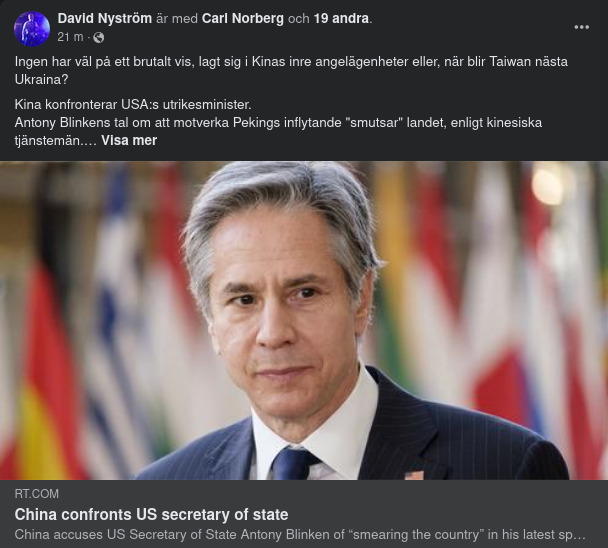Screen dimensions: 608x548
Task: Expand the tagged list via 19 andra
Action: click(341, 19)
